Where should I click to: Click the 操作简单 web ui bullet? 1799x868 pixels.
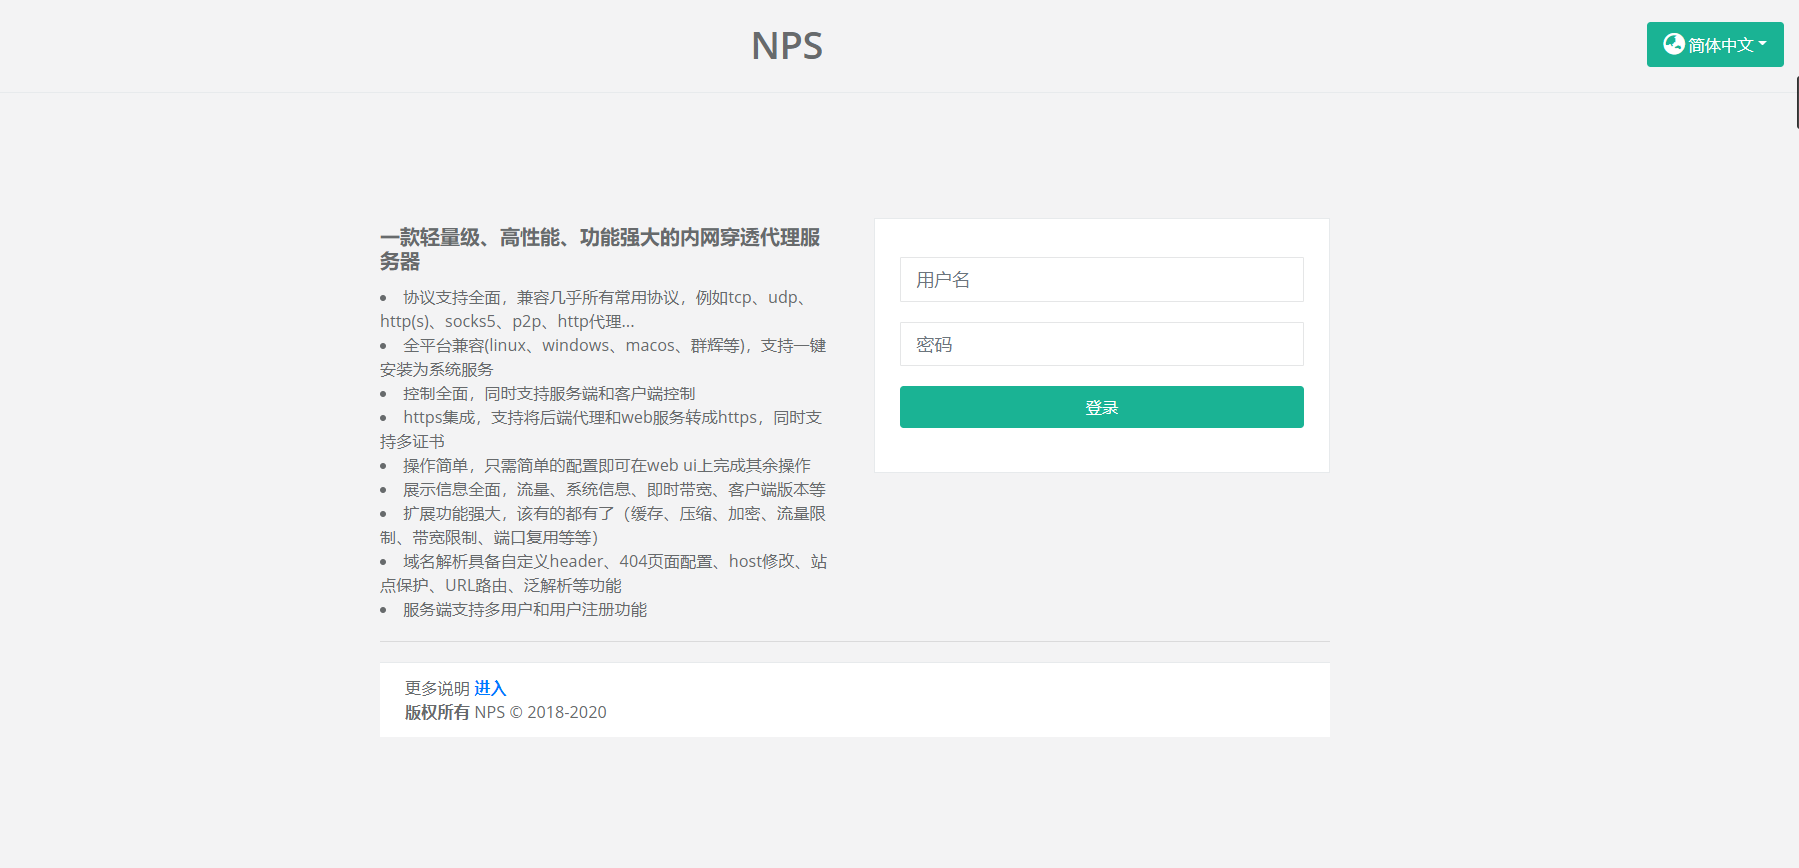tap(606, 465)
